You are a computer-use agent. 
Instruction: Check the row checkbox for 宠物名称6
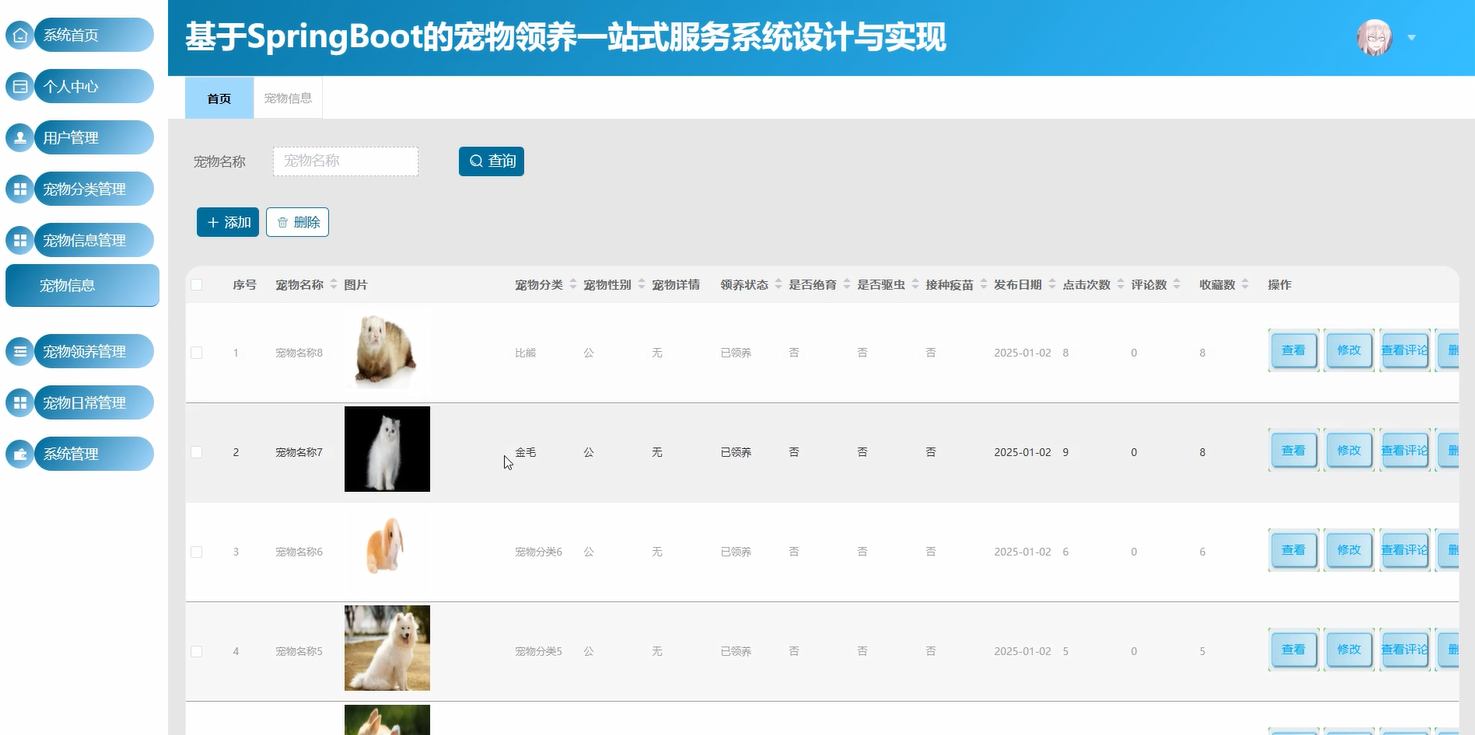click(x=196, y=552)
